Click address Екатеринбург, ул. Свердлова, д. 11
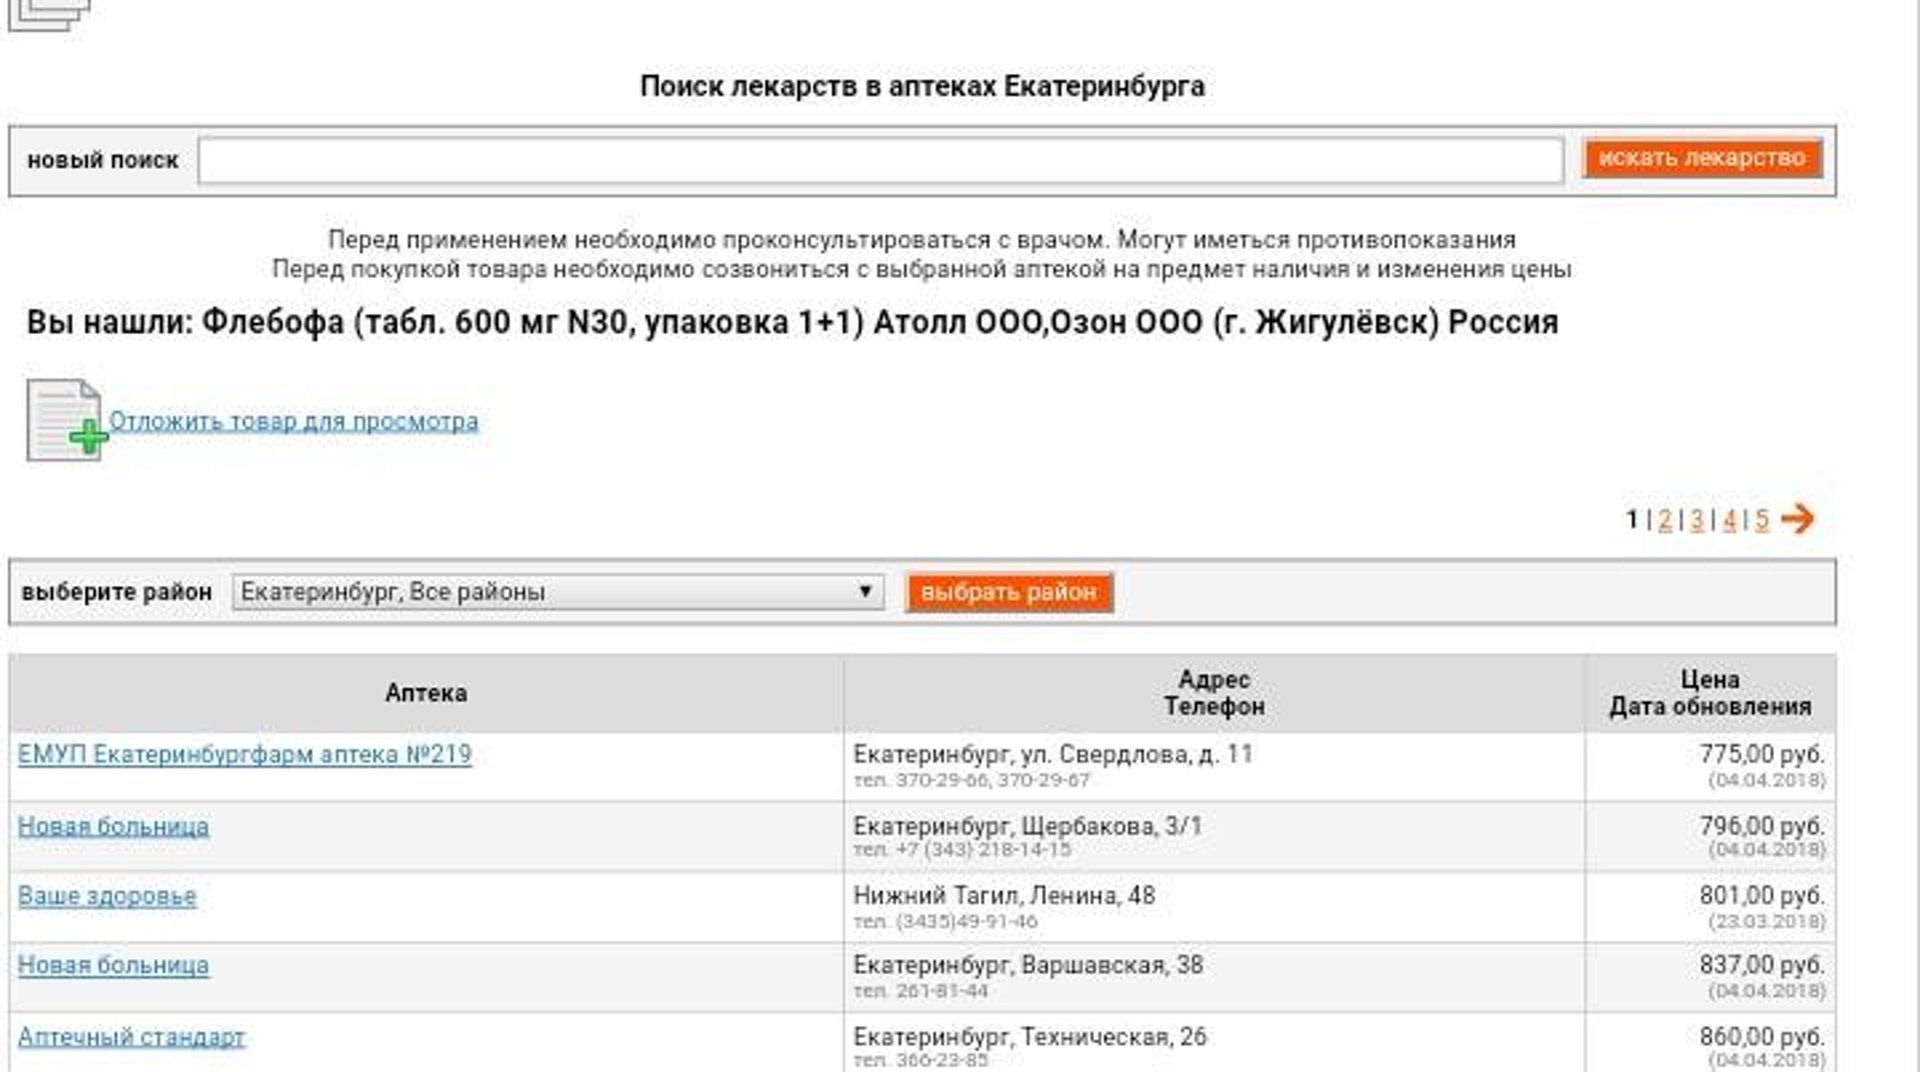The image size is (1920, 1072). (1053, 754)
